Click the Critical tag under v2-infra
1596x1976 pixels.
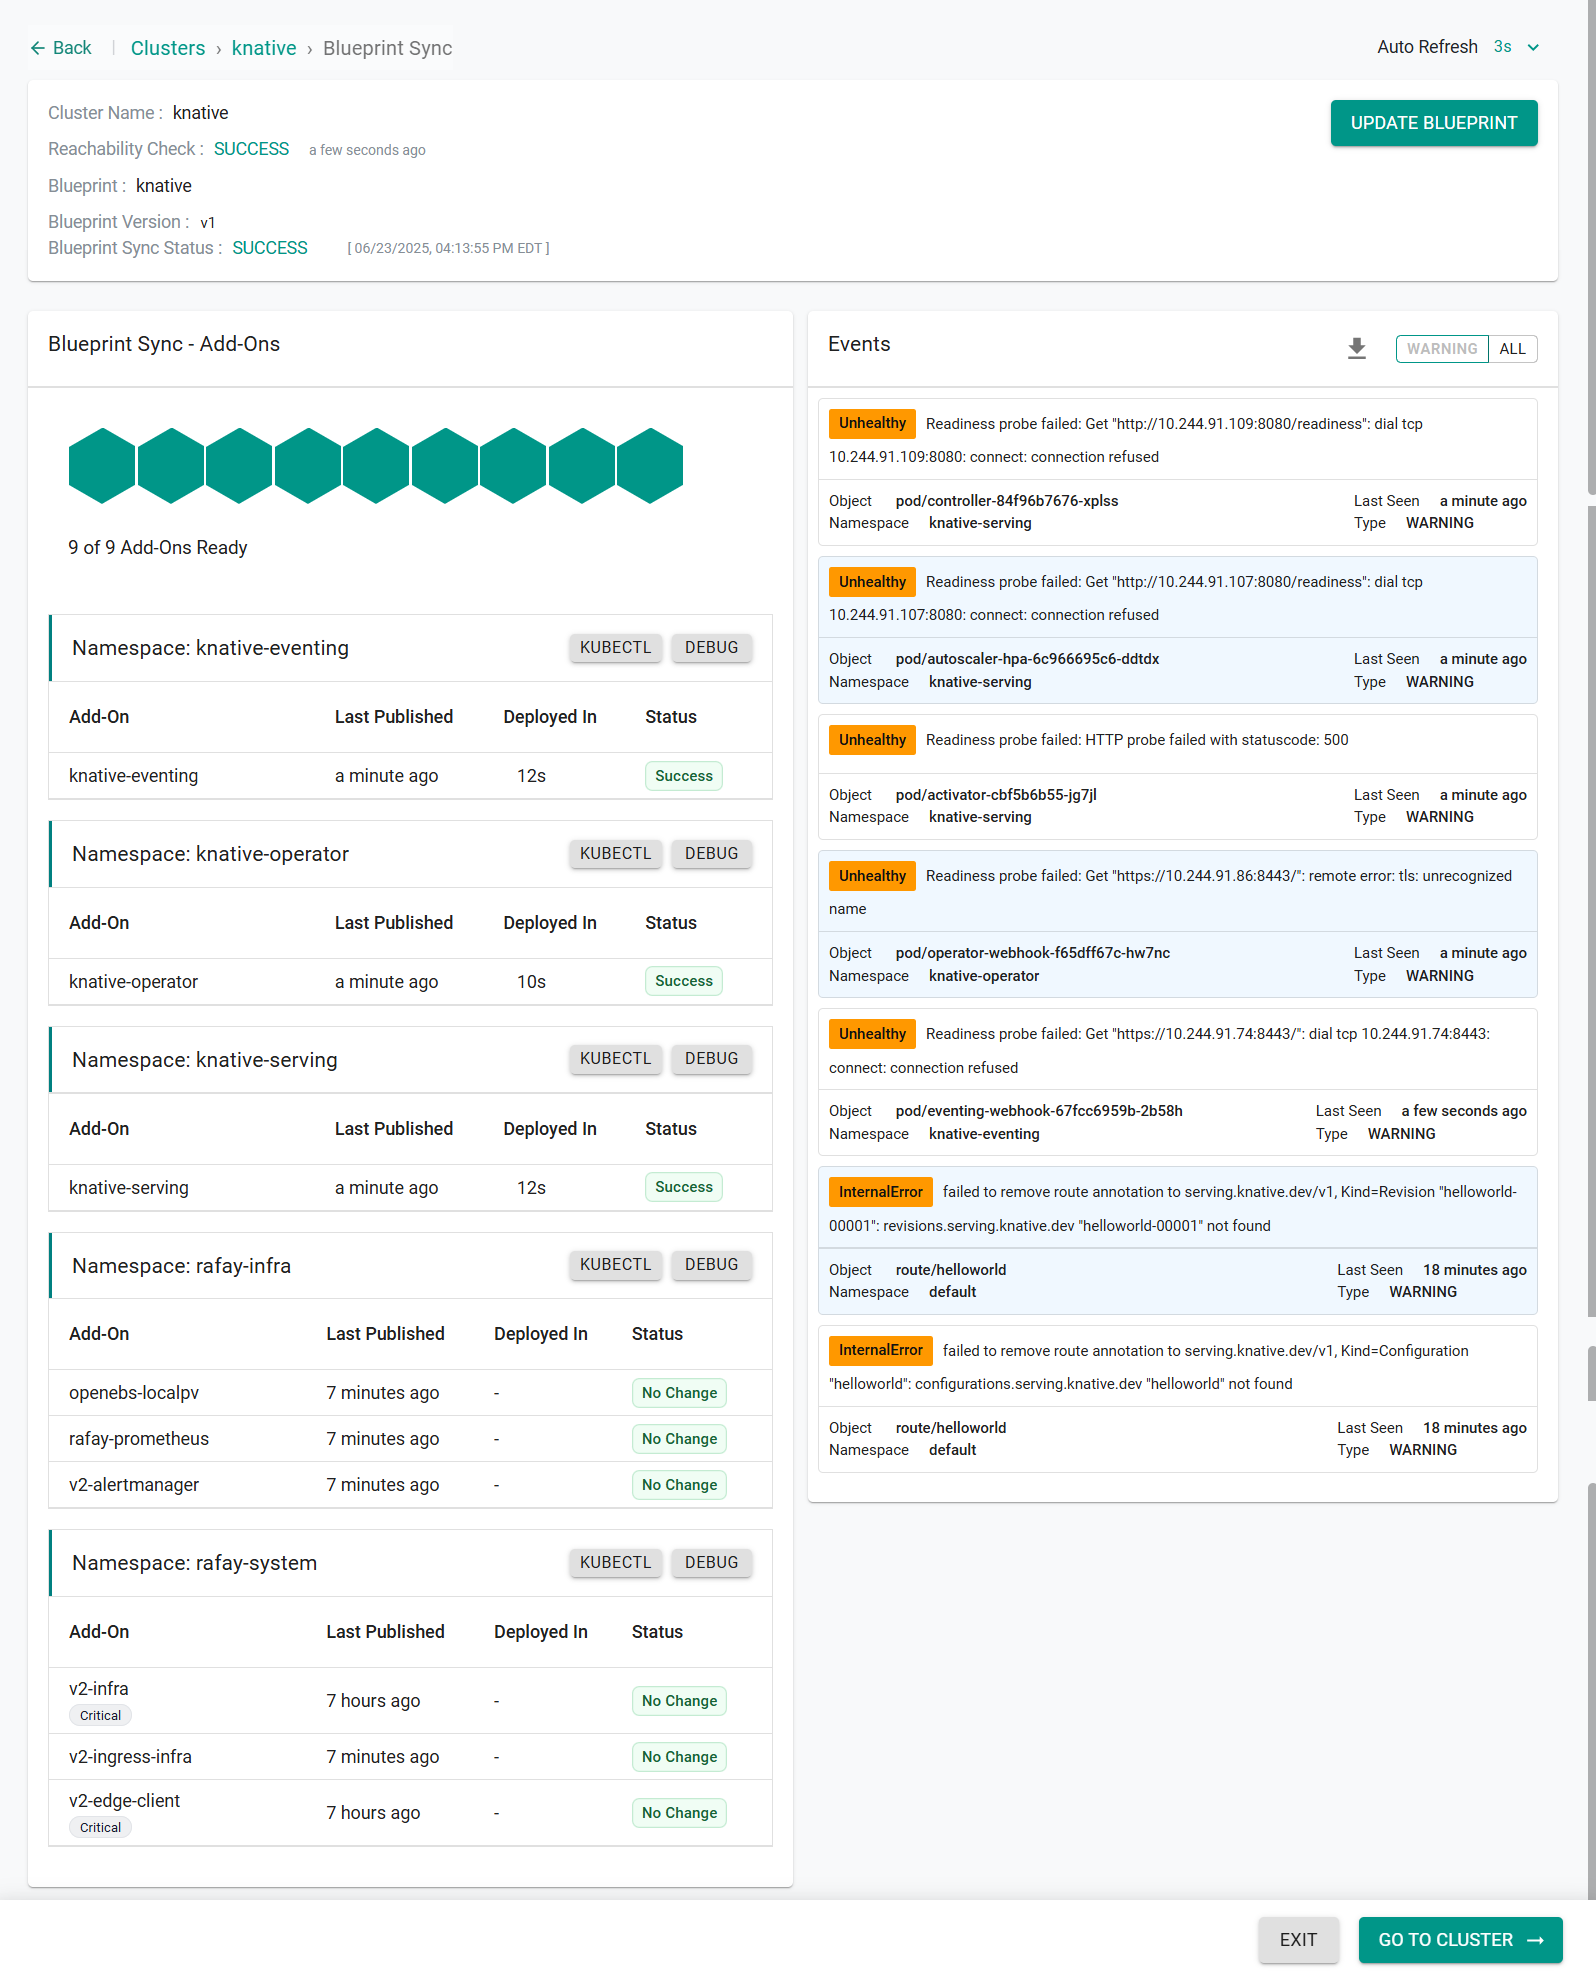tap(100, 1716)
